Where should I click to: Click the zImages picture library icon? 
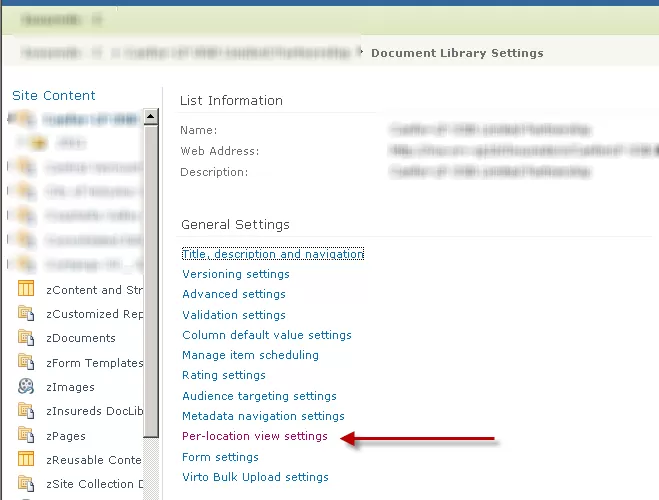[x=26, y=386]
